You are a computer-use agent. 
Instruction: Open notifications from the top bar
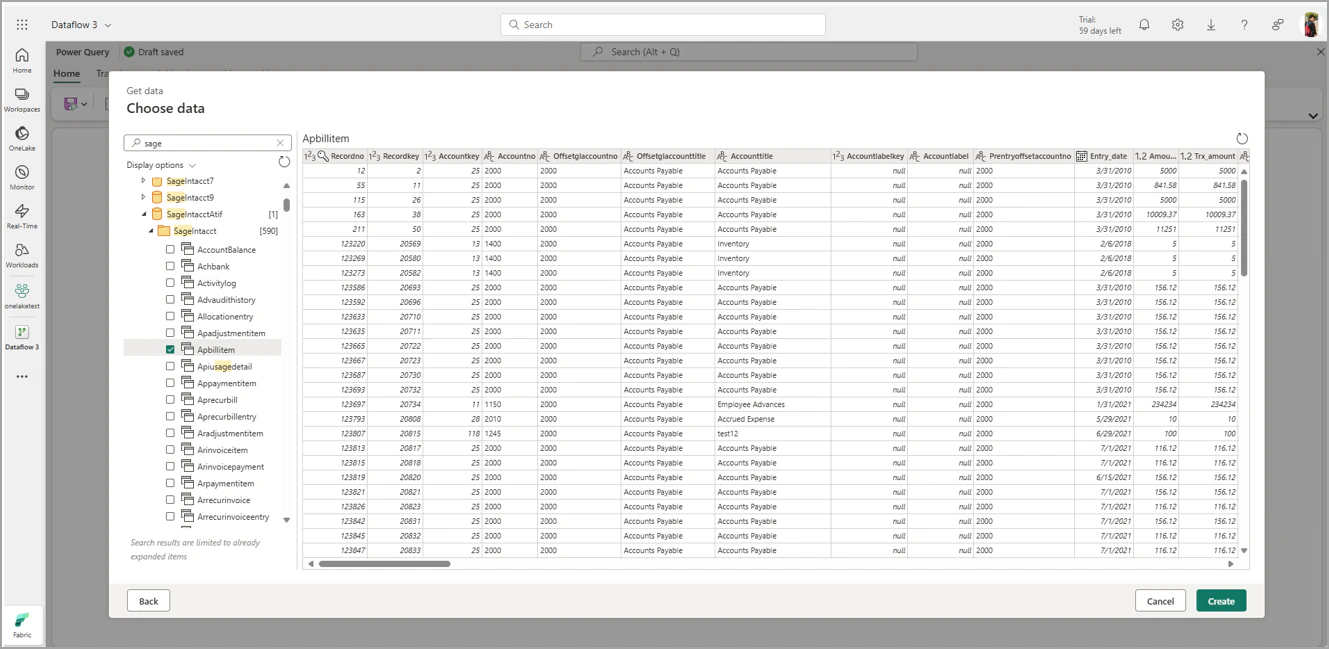tap(1144, 24)
